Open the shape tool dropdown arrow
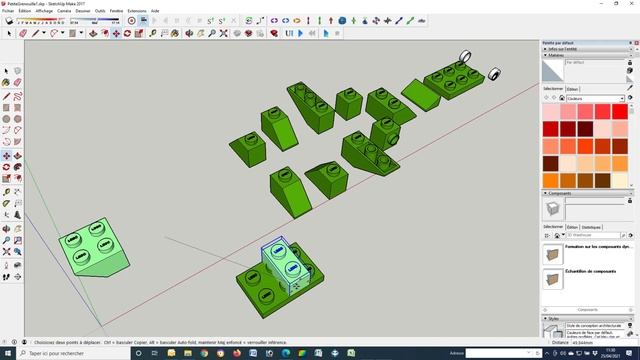This screenshot has width=640, height=360. pyautogui.click(x=81, y=33)
